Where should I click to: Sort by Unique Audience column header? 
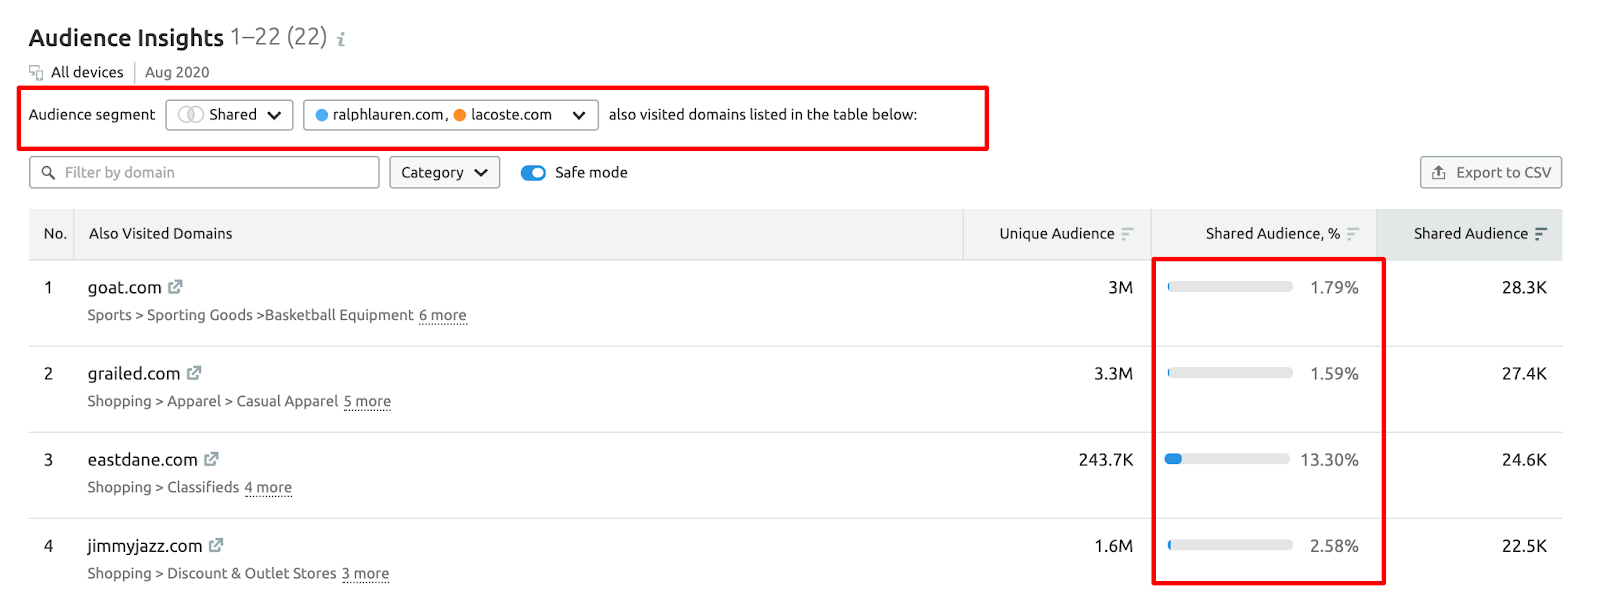point(1057,234)
